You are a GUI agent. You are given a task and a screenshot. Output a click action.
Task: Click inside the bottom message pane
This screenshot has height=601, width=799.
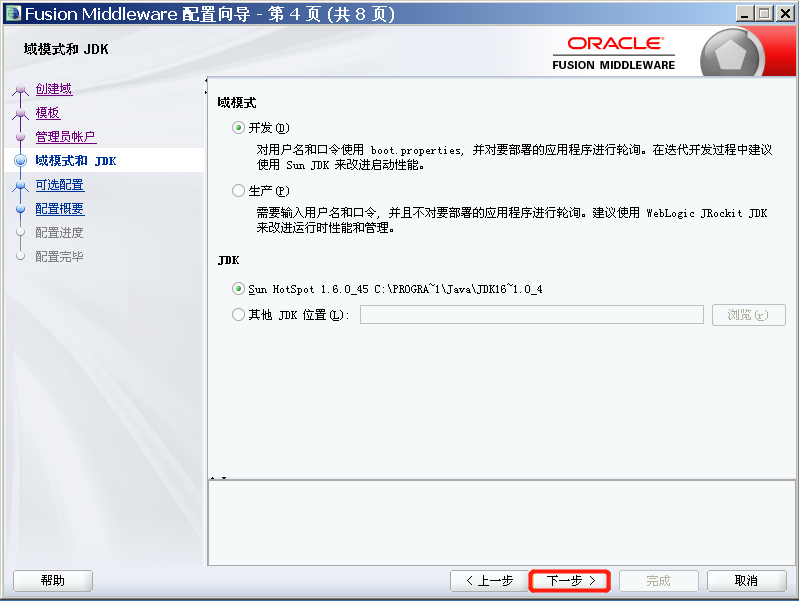tap(501, 522)
